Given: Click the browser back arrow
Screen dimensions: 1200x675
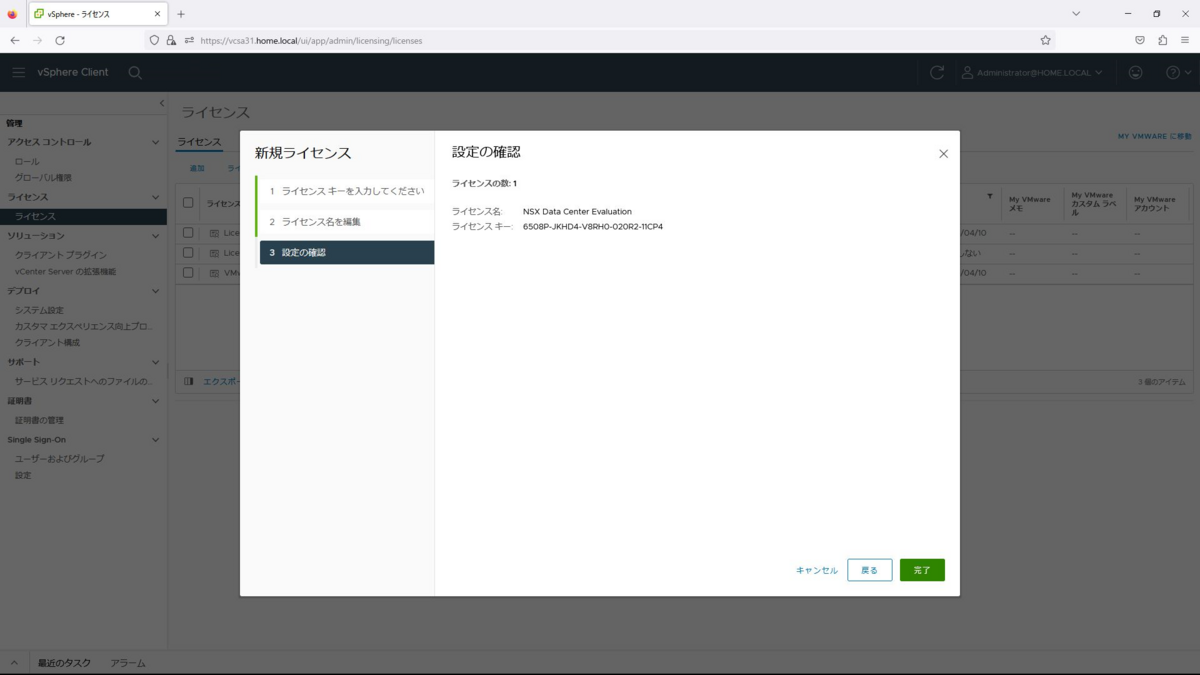Looking at the screenshot, I should click(x=15, y=41).
